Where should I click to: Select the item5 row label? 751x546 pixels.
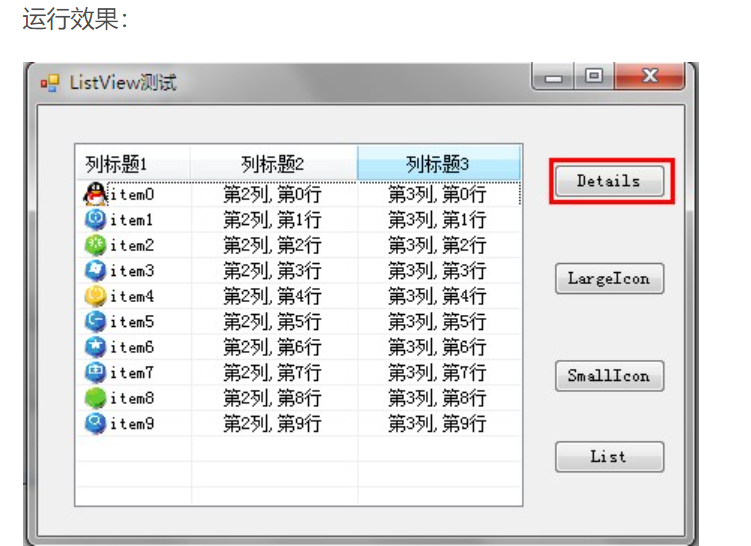(132, 321)
